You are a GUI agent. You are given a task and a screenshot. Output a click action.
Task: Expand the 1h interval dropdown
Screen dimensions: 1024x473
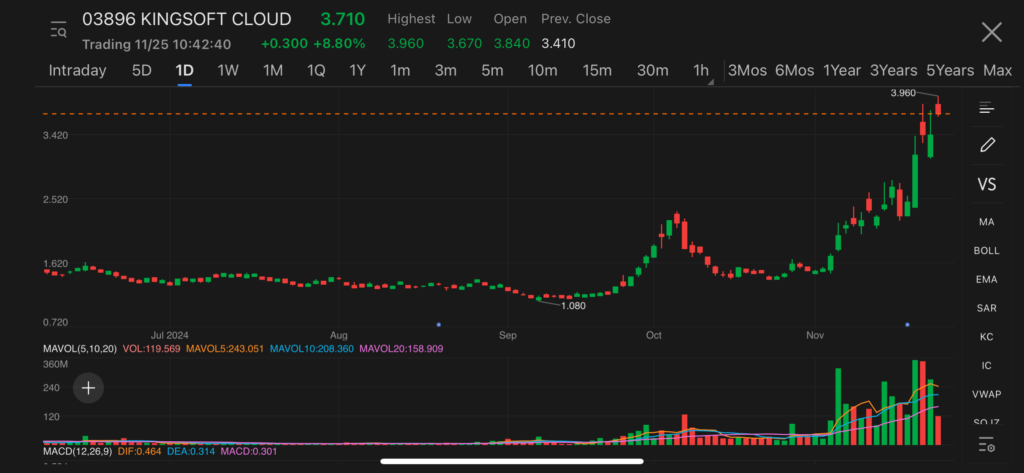[x=701, y=71]
